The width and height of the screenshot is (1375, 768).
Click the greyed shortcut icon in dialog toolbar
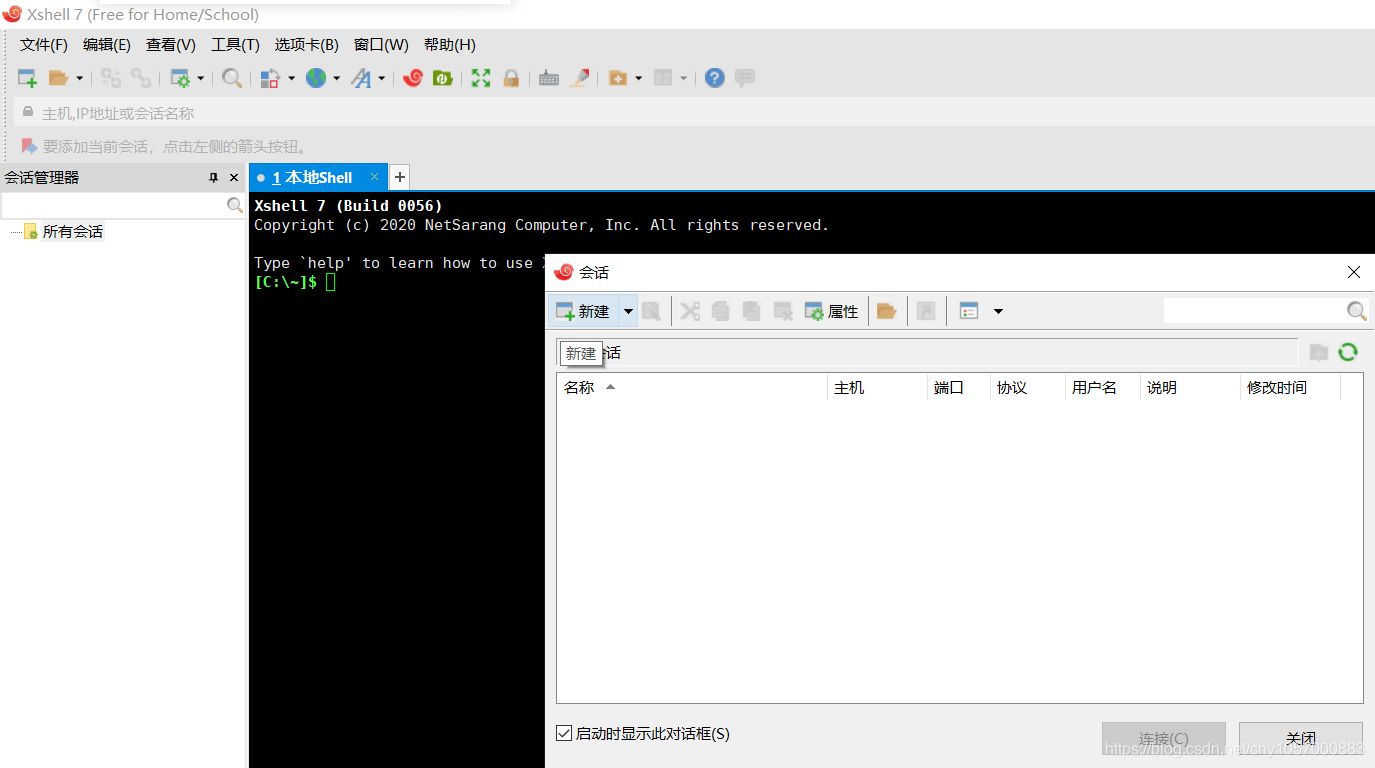coord(926,311)
